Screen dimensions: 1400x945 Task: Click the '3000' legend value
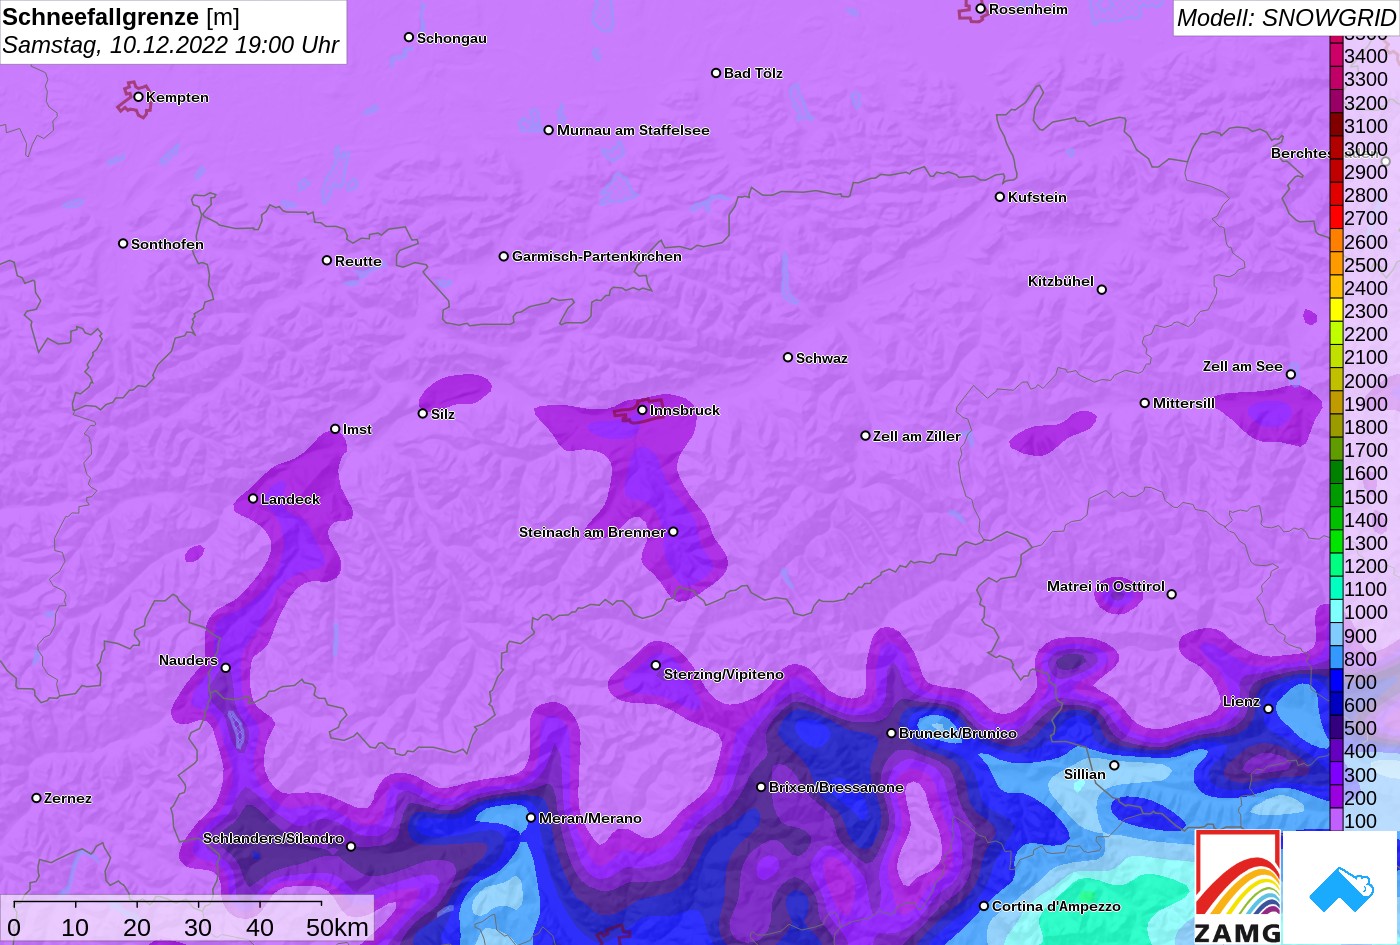[x=1366, y=149]
